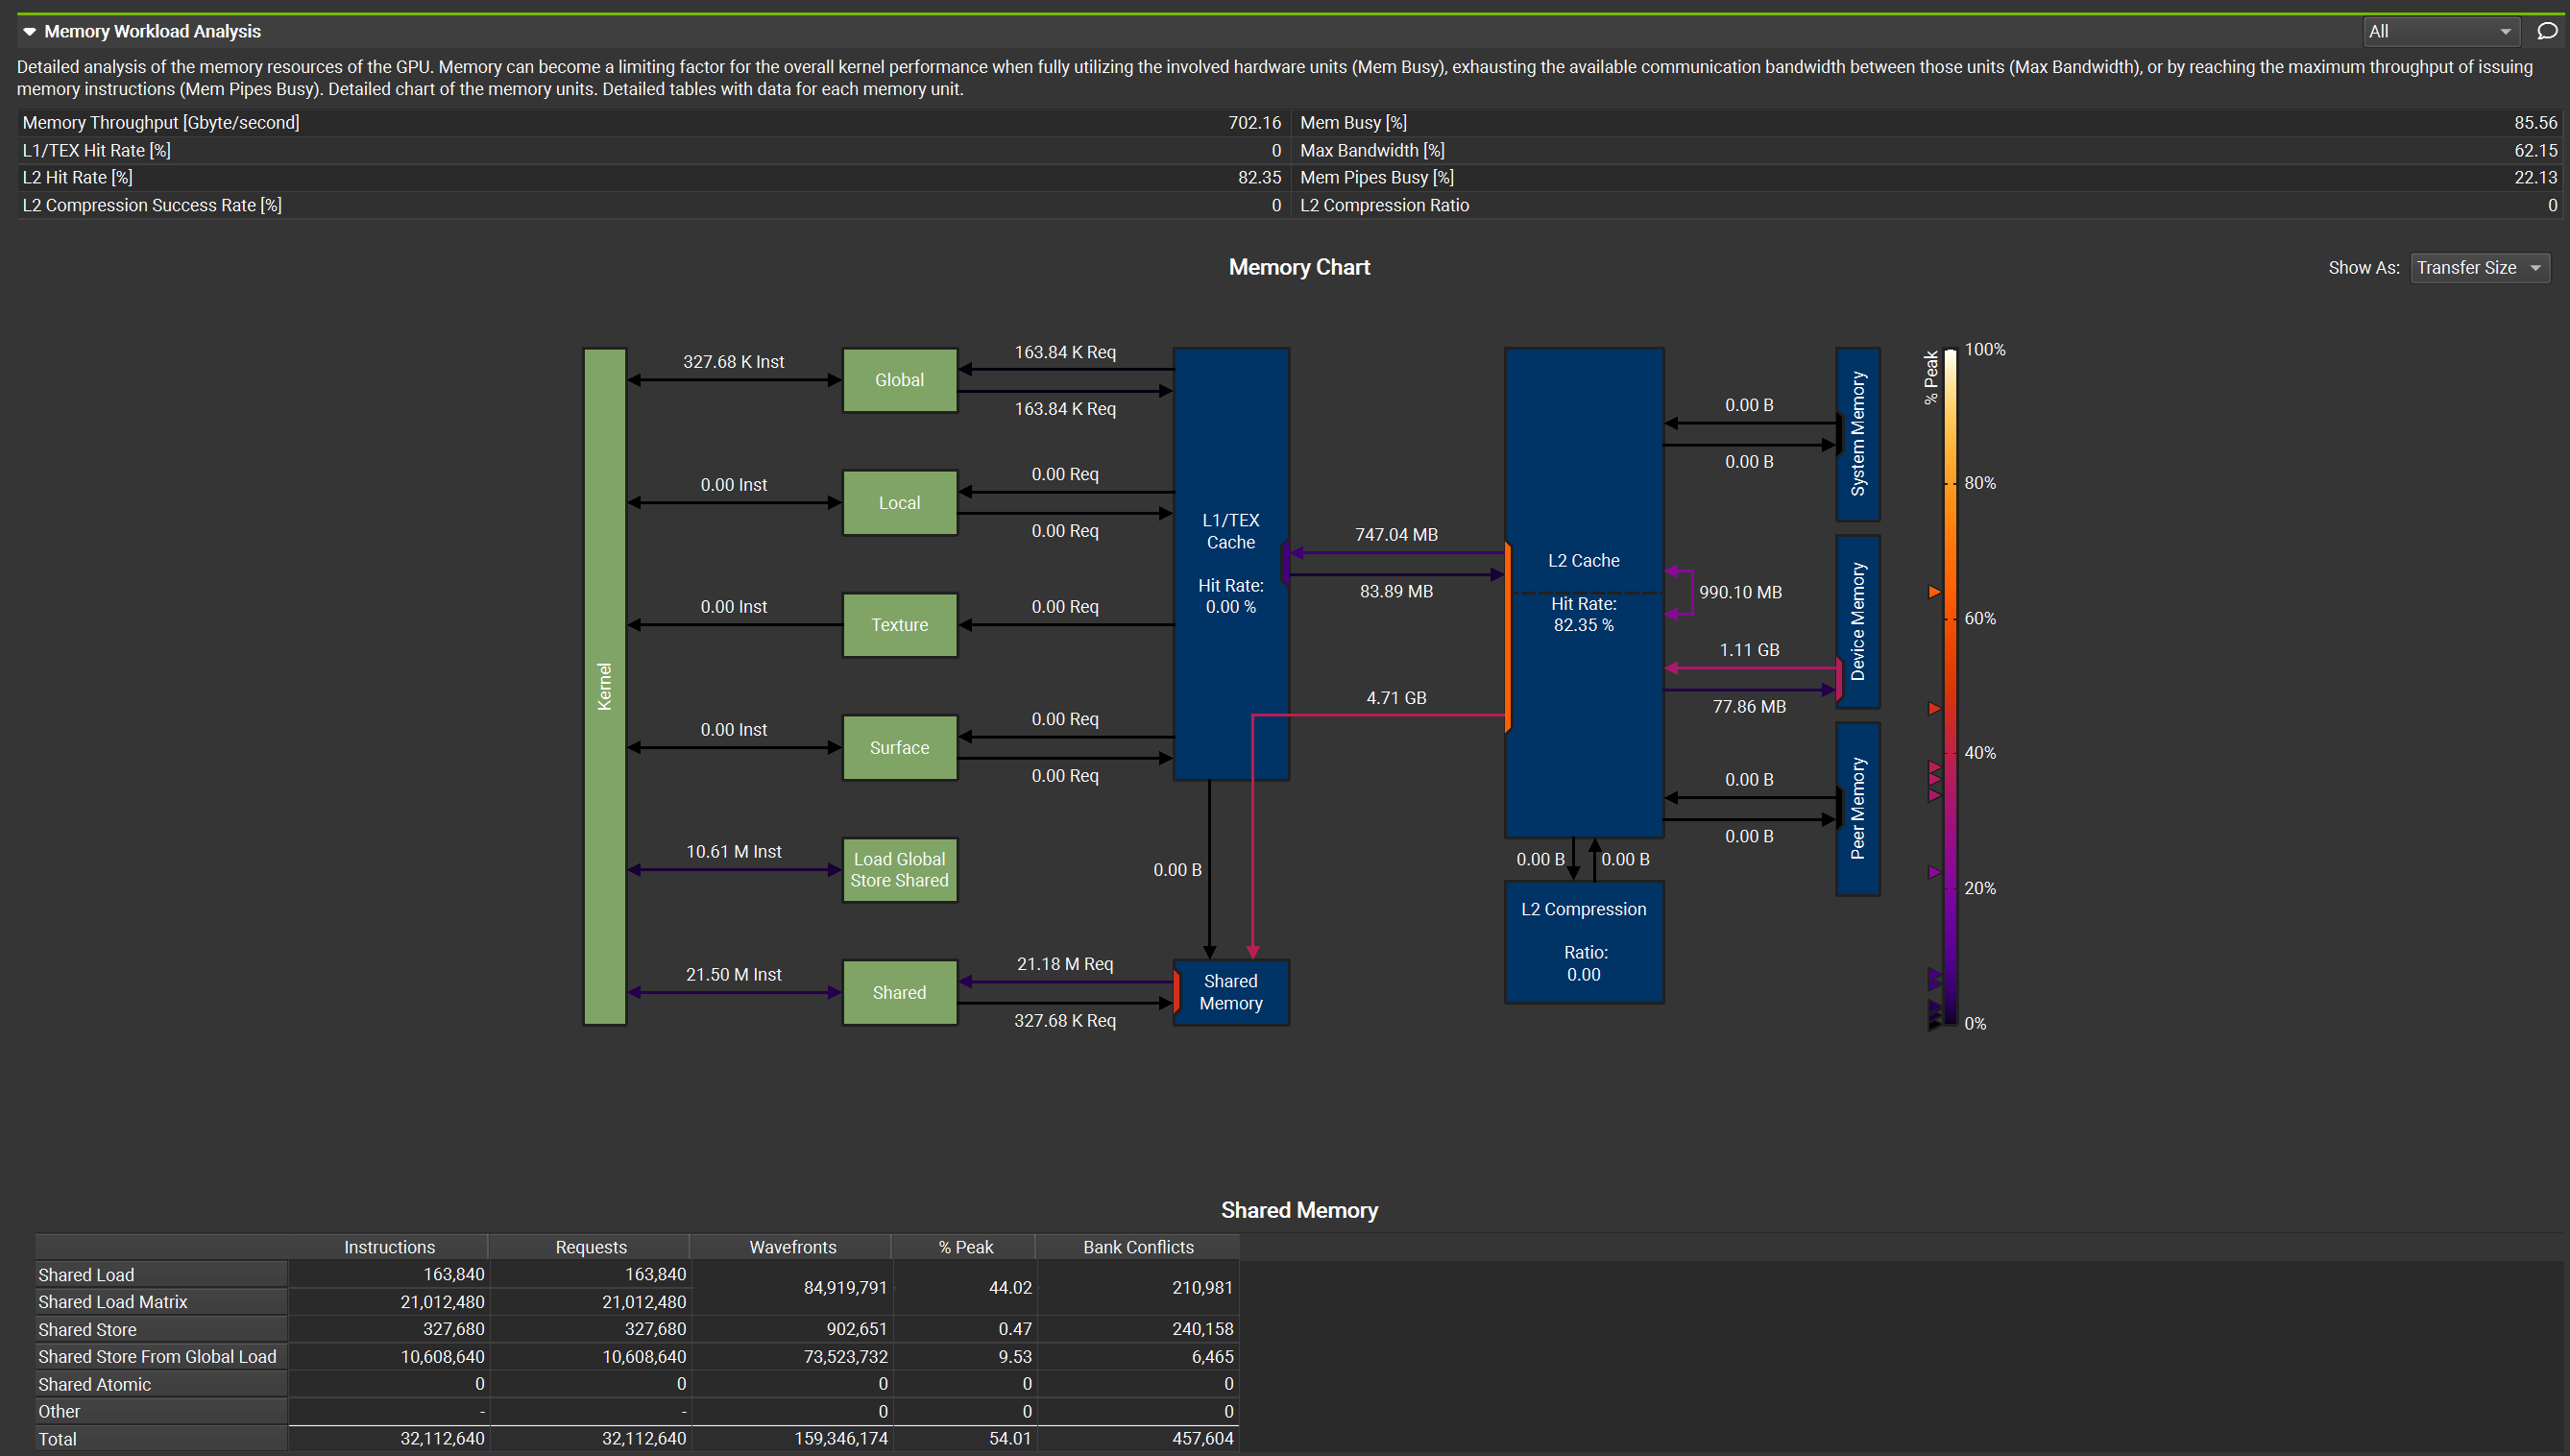Image resolution: width=2570 pixels, height=1456 pixels.
Task: Click the Texture node
Action: coord(899,625)
